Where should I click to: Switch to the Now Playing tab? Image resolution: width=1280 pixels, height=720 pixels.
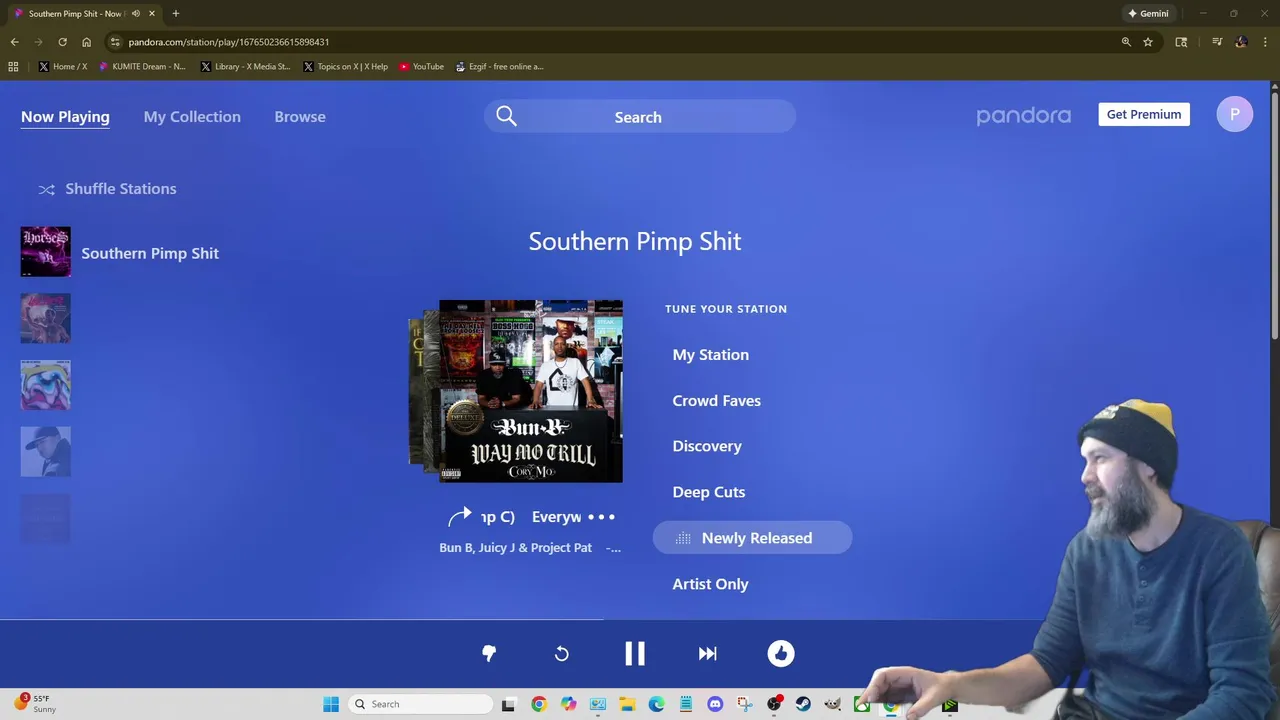coord(65,117)
